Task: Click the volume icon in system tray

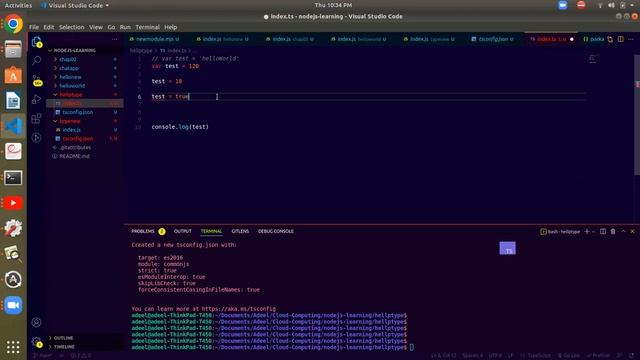Action: pos(611,5)
